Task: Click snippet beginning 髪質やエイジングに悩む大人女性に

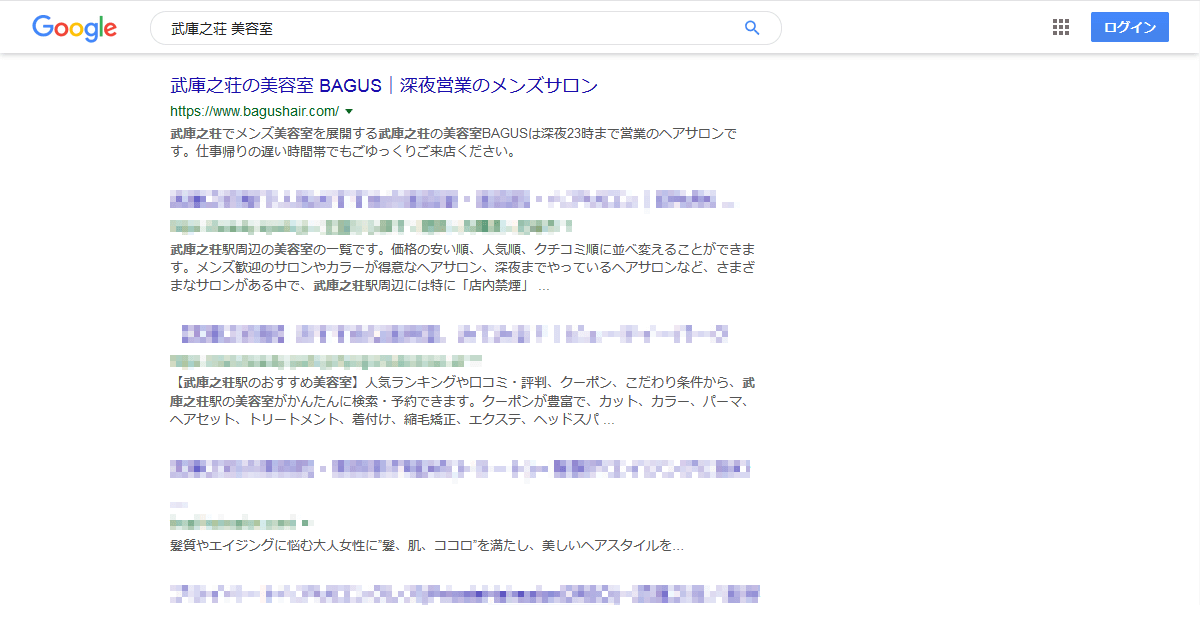Action: (x=427, y=546)
